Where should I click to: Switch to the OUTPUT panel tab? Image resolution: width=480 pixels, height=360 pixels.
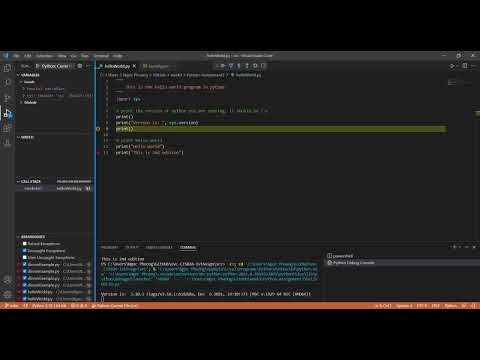coord(132,247)
